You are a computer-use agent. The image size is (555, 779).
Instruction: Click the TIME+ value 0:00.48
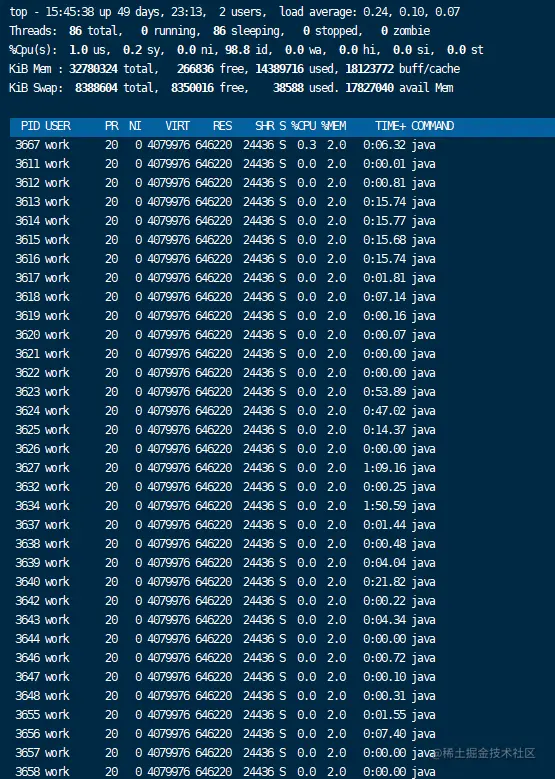click(385, 544)
